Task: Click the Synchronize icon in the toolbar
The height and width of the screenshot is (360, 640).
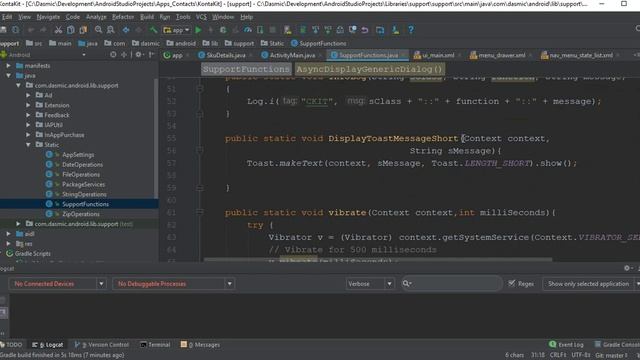Action: coord(16,30)
